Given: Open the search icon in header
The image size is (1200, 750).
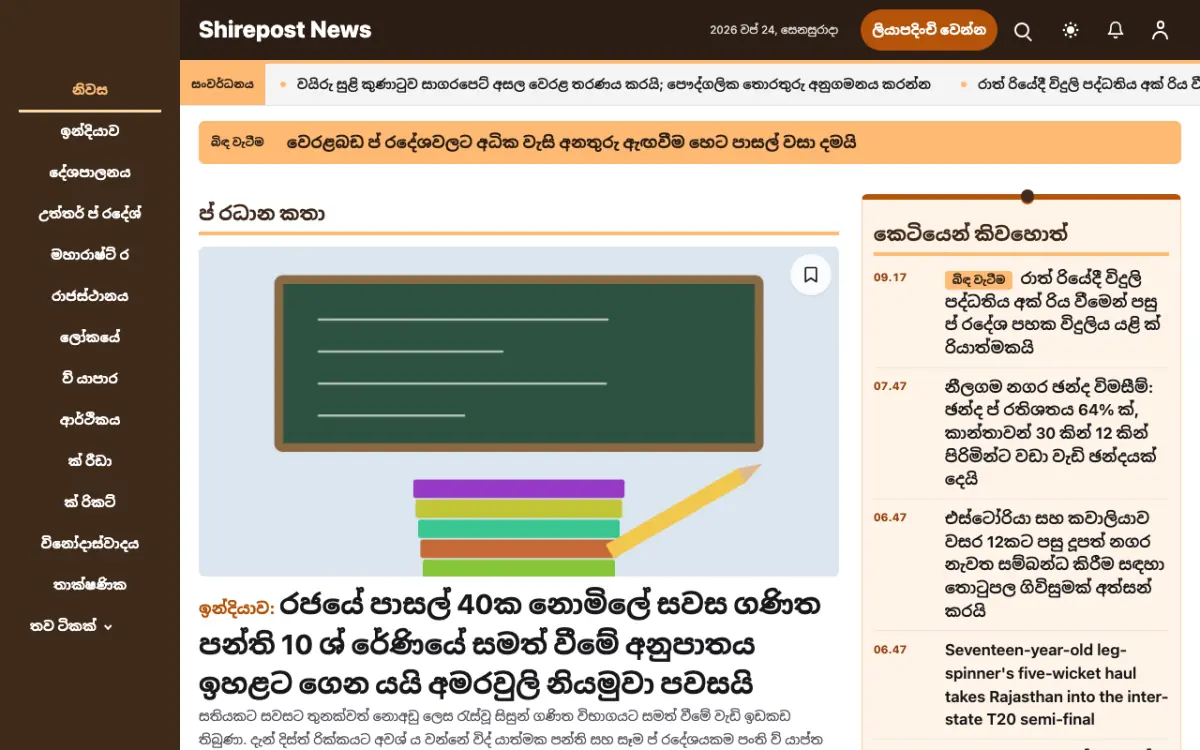Looking at the screenshot, I should coord(1023,31).
